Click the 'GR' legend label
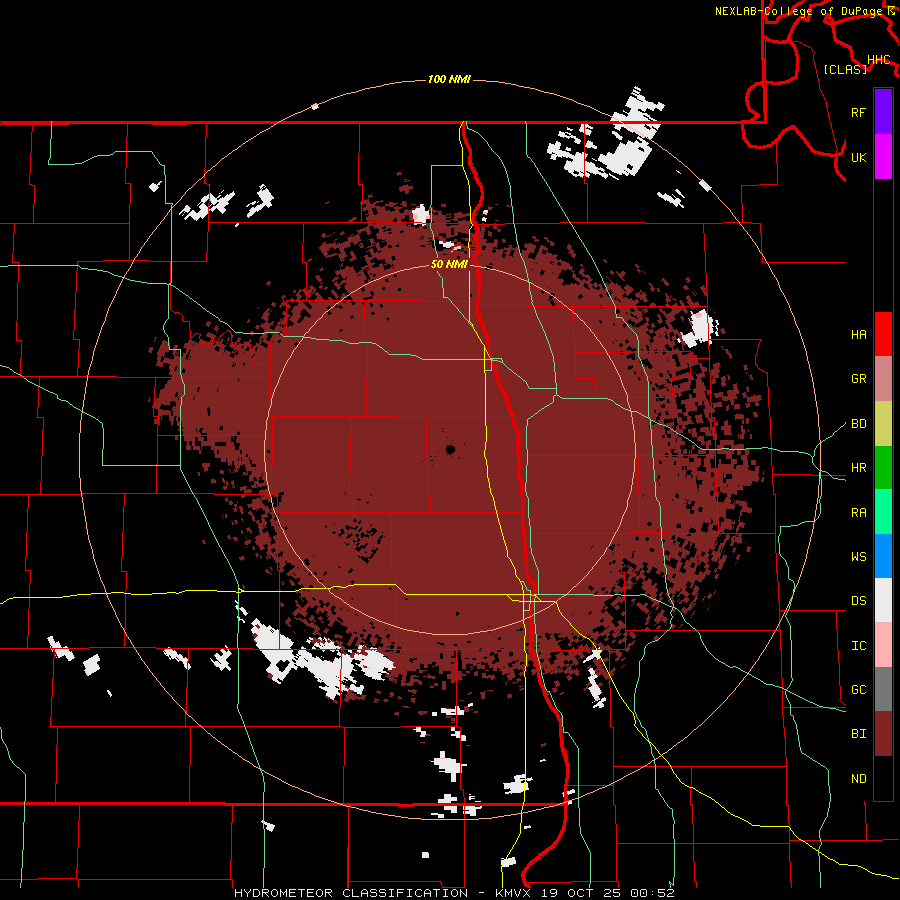The width and height of the screenshot is (900, 900). click(x=858, y=379)
